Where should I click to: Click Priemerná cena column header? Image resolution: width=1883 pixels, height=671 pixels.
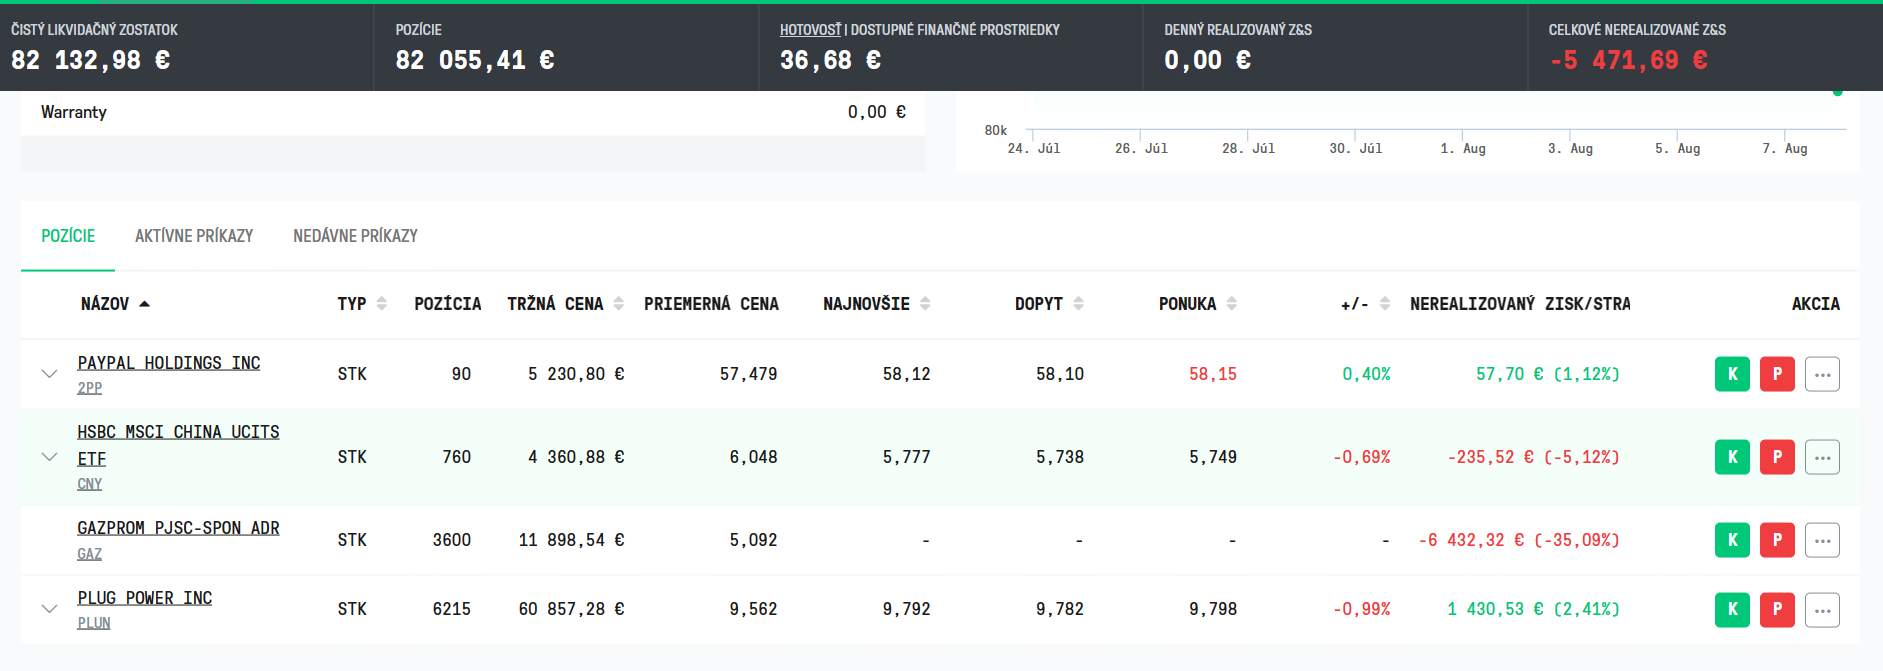(x=711, y=304)
